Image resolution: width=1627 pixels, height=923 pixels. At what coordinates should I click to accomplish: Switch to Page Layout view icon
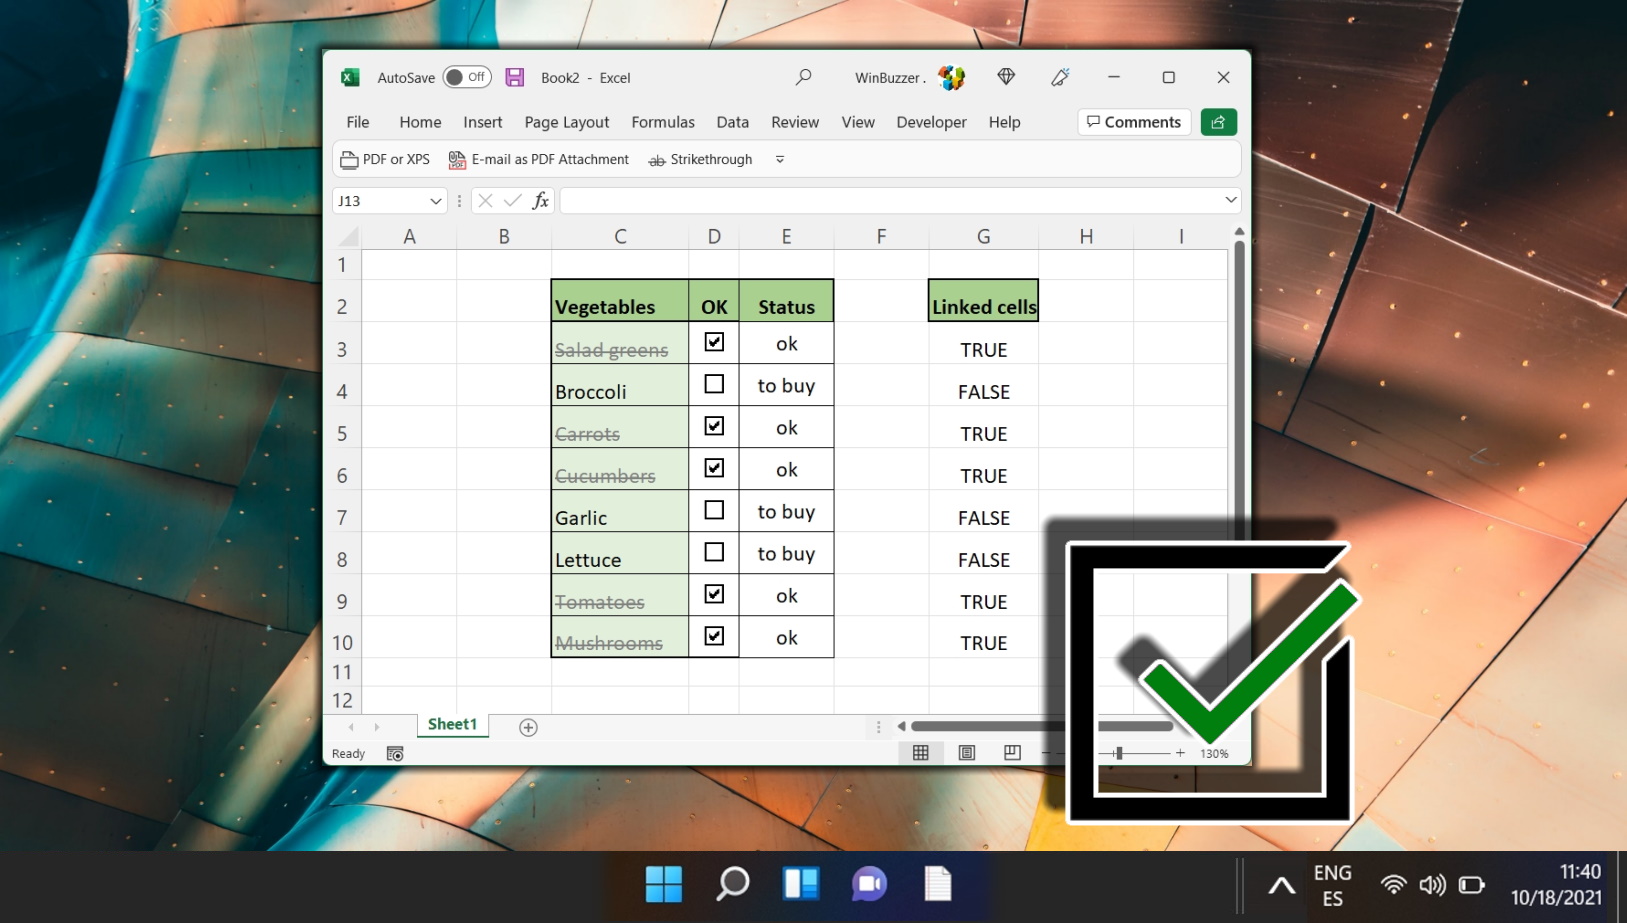966,753
